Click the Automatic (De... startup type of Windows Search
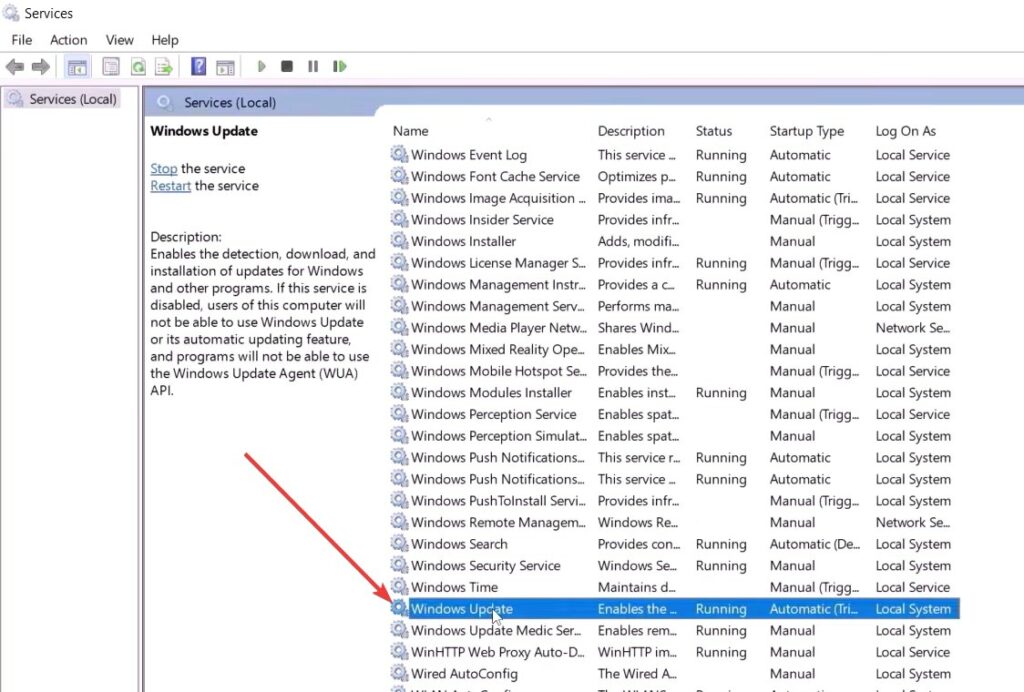Image resolution: width=1024 pixels, height=692 pixels. coord(815,544)
